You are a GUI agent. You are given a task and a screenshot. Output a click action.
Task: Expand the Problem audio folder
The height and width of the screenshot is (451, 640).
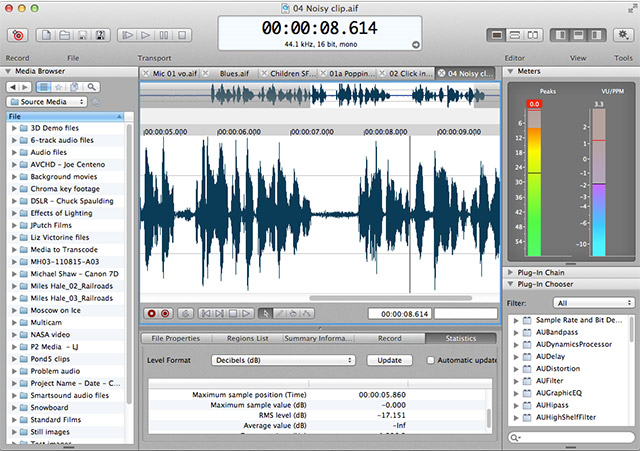pyautogui.click(x=14, y=371)
